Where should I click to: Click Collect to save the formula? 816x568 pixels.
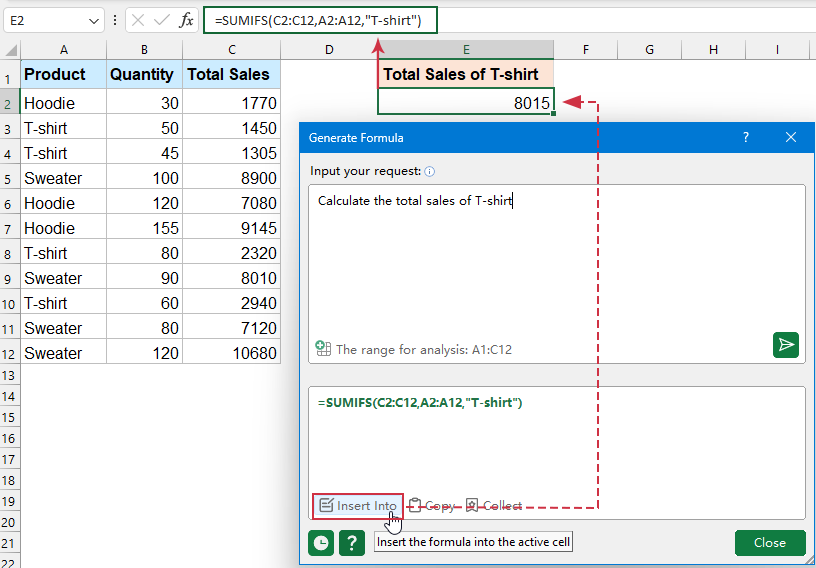[493, 506]
